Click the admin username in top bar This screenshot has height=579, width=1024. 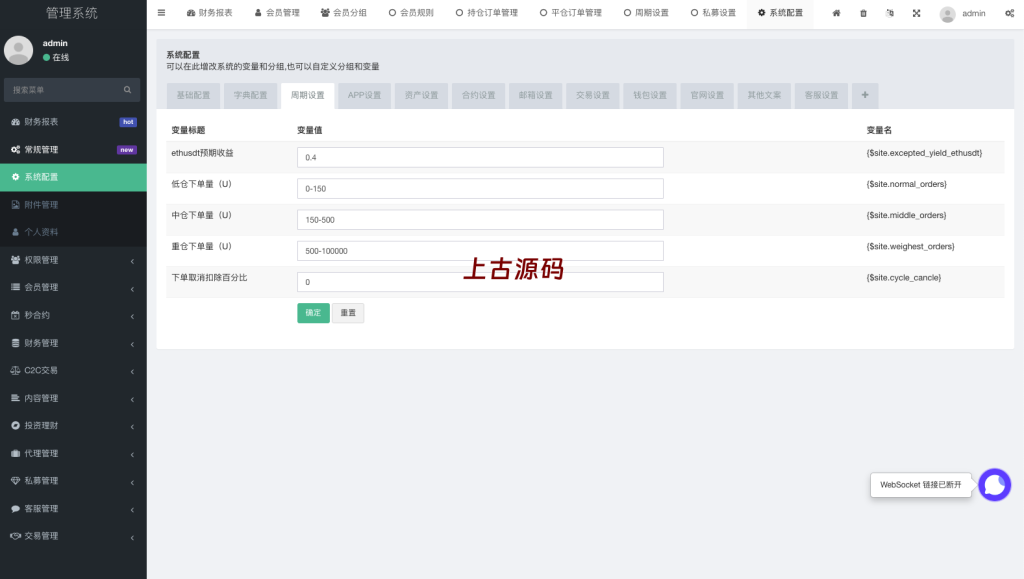[974, 13]
